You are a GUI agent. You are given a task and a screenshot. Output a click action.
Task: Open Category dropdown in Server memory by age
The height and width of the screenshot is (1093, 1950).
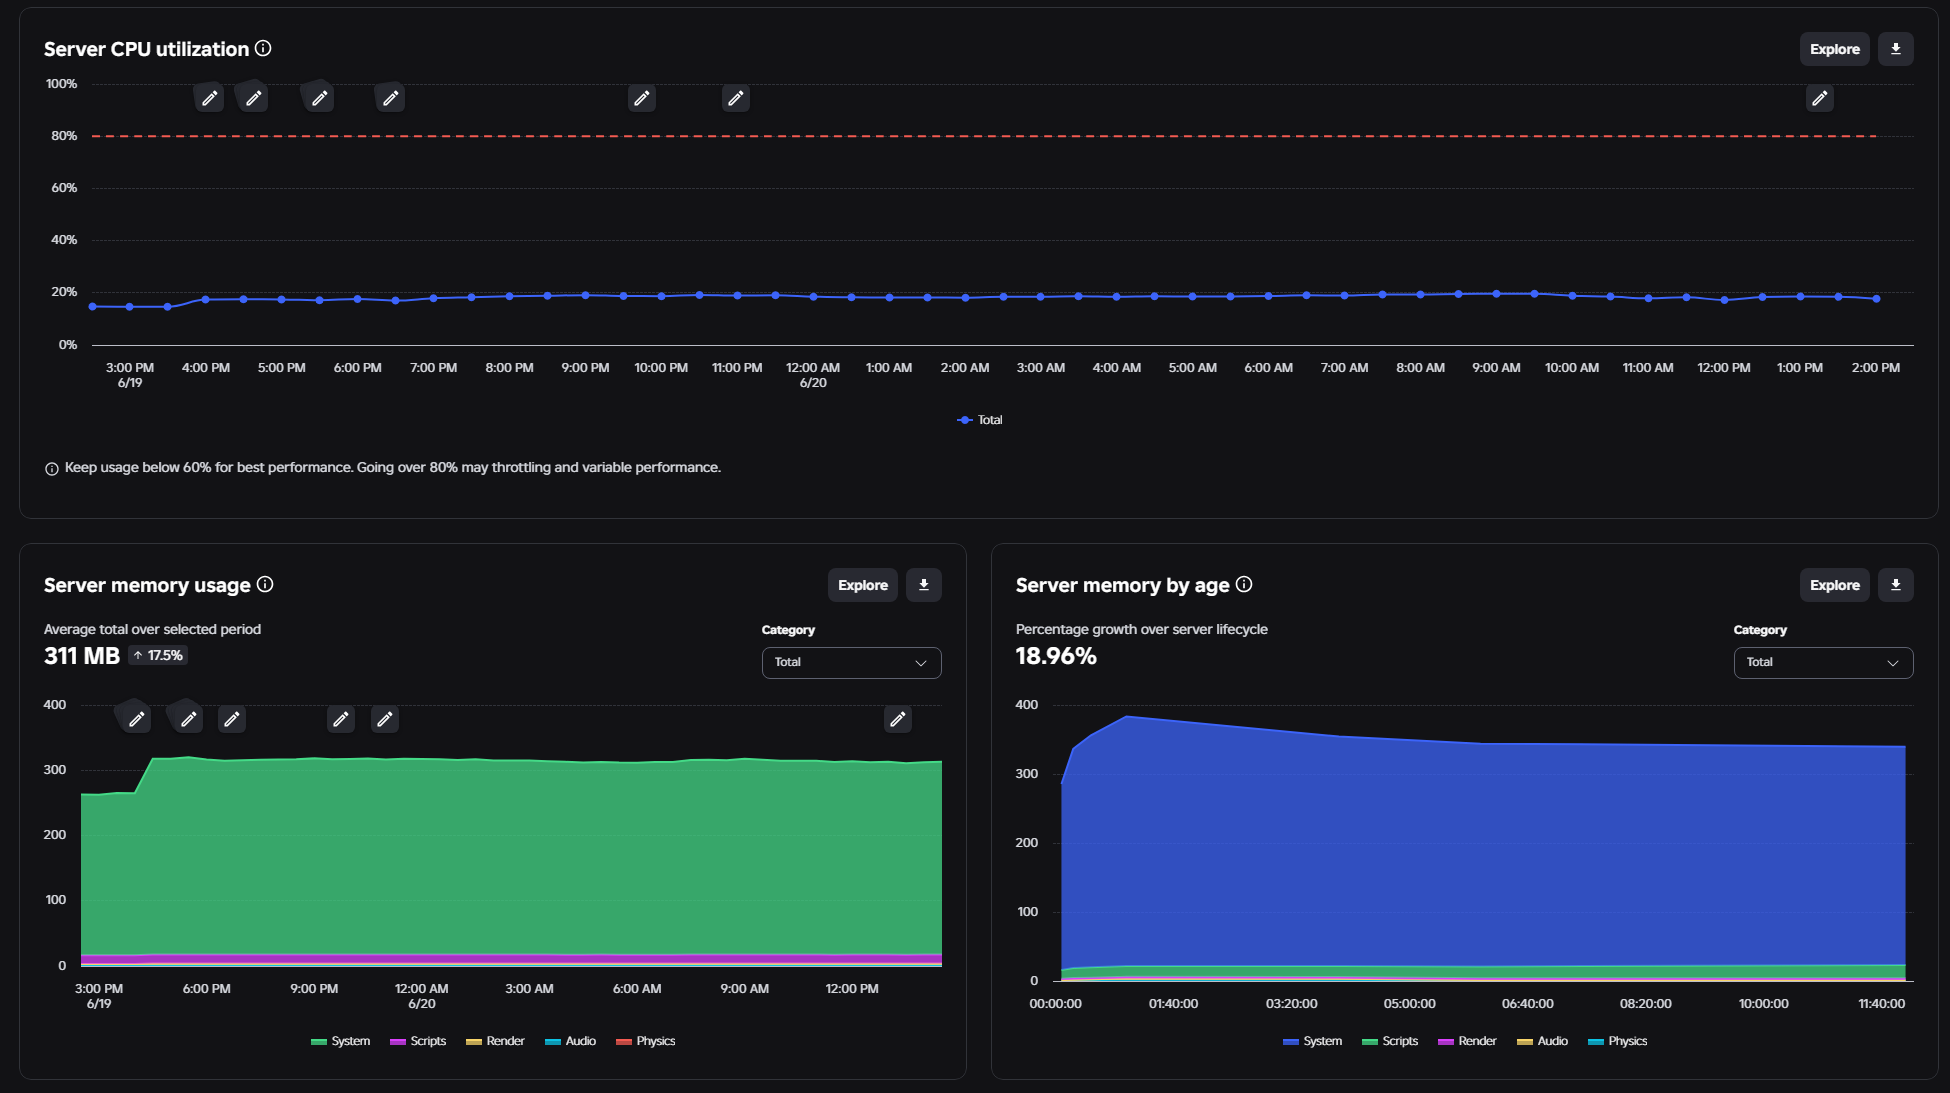[1823, 662]
